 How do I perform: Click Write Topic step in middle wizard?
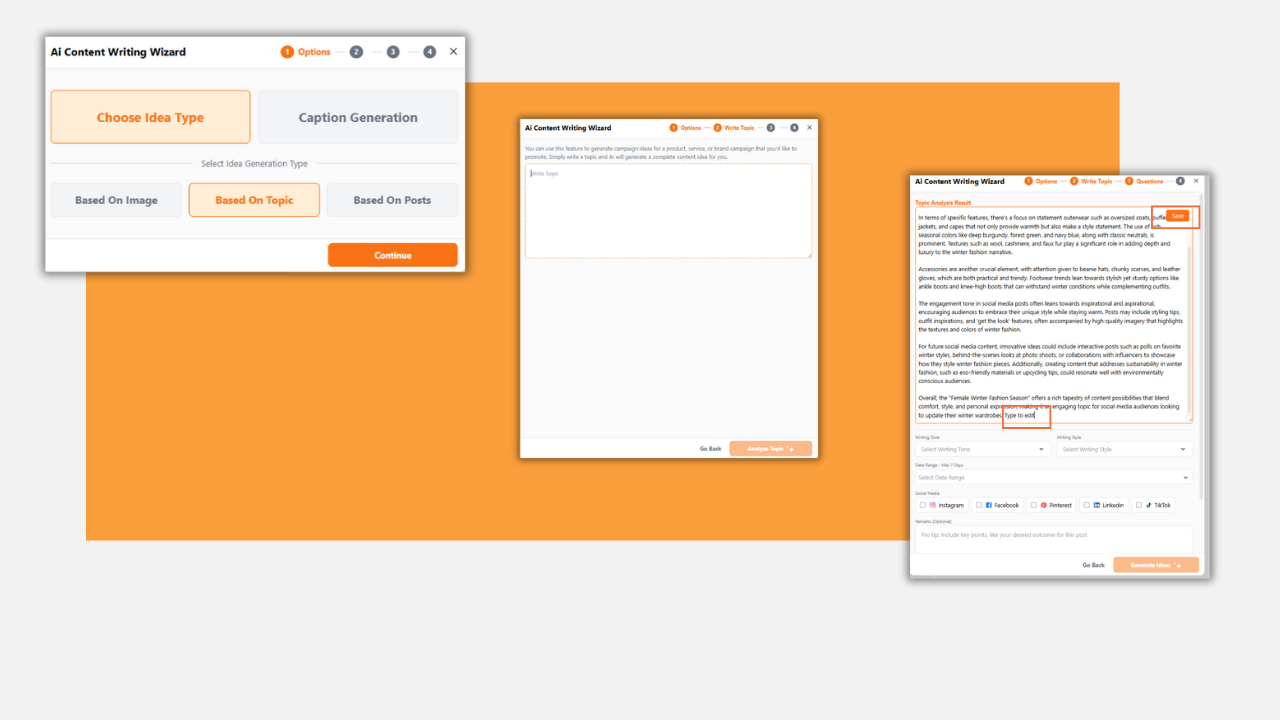click(734, 128)
